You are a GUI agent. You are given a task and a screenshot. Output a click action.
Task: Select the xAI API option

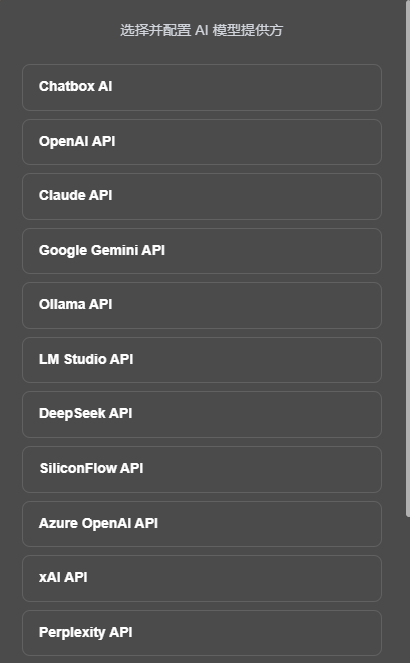(202, 578)
